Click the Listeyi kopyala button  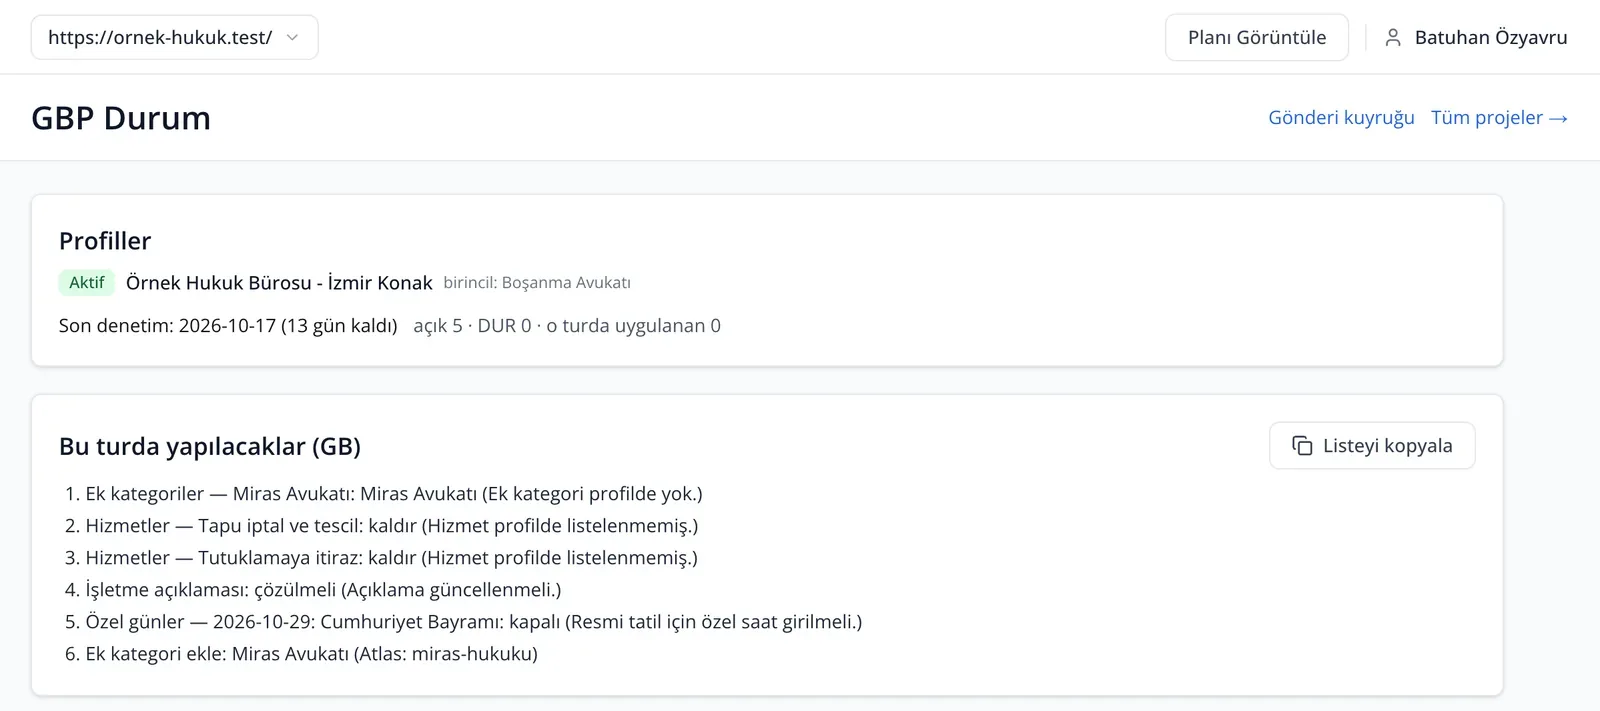(1372, 445)
